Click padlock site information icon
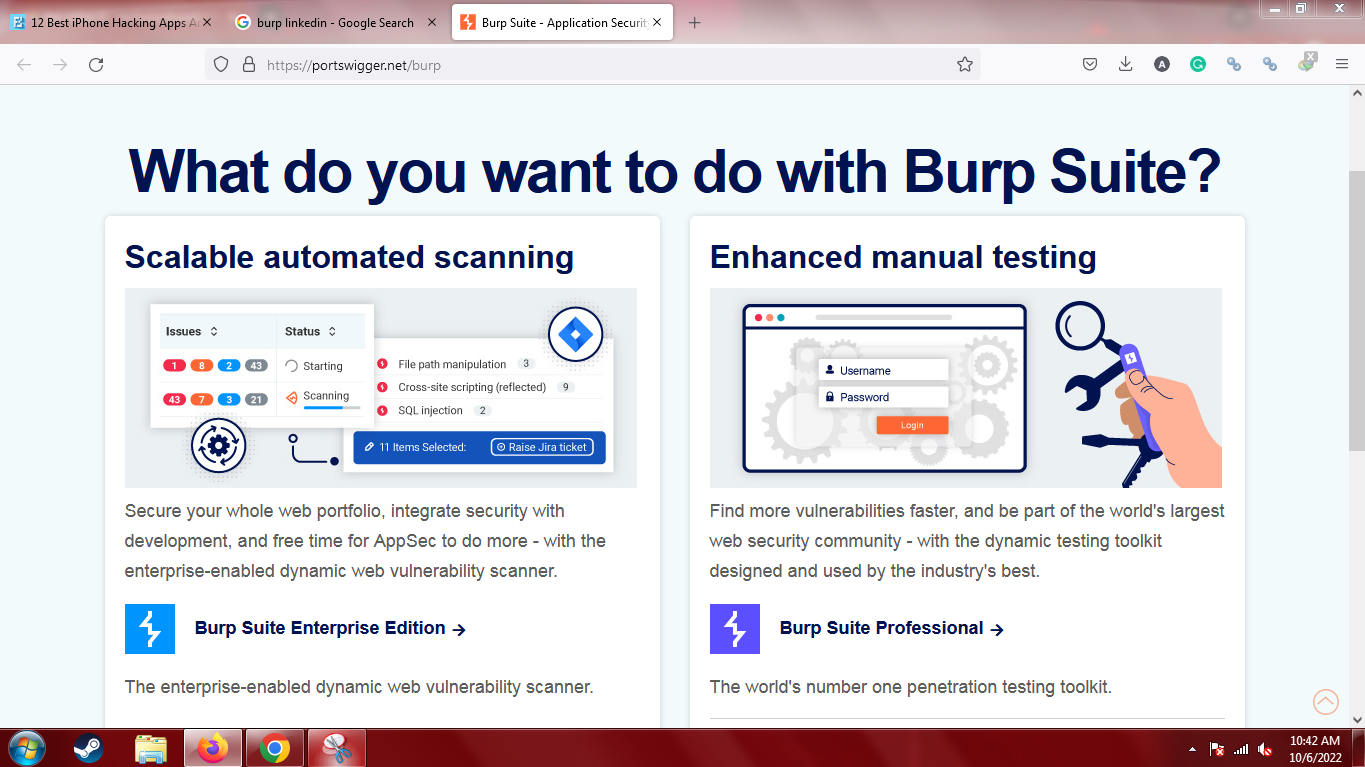 pyautogui.click(x=249, y=64)
